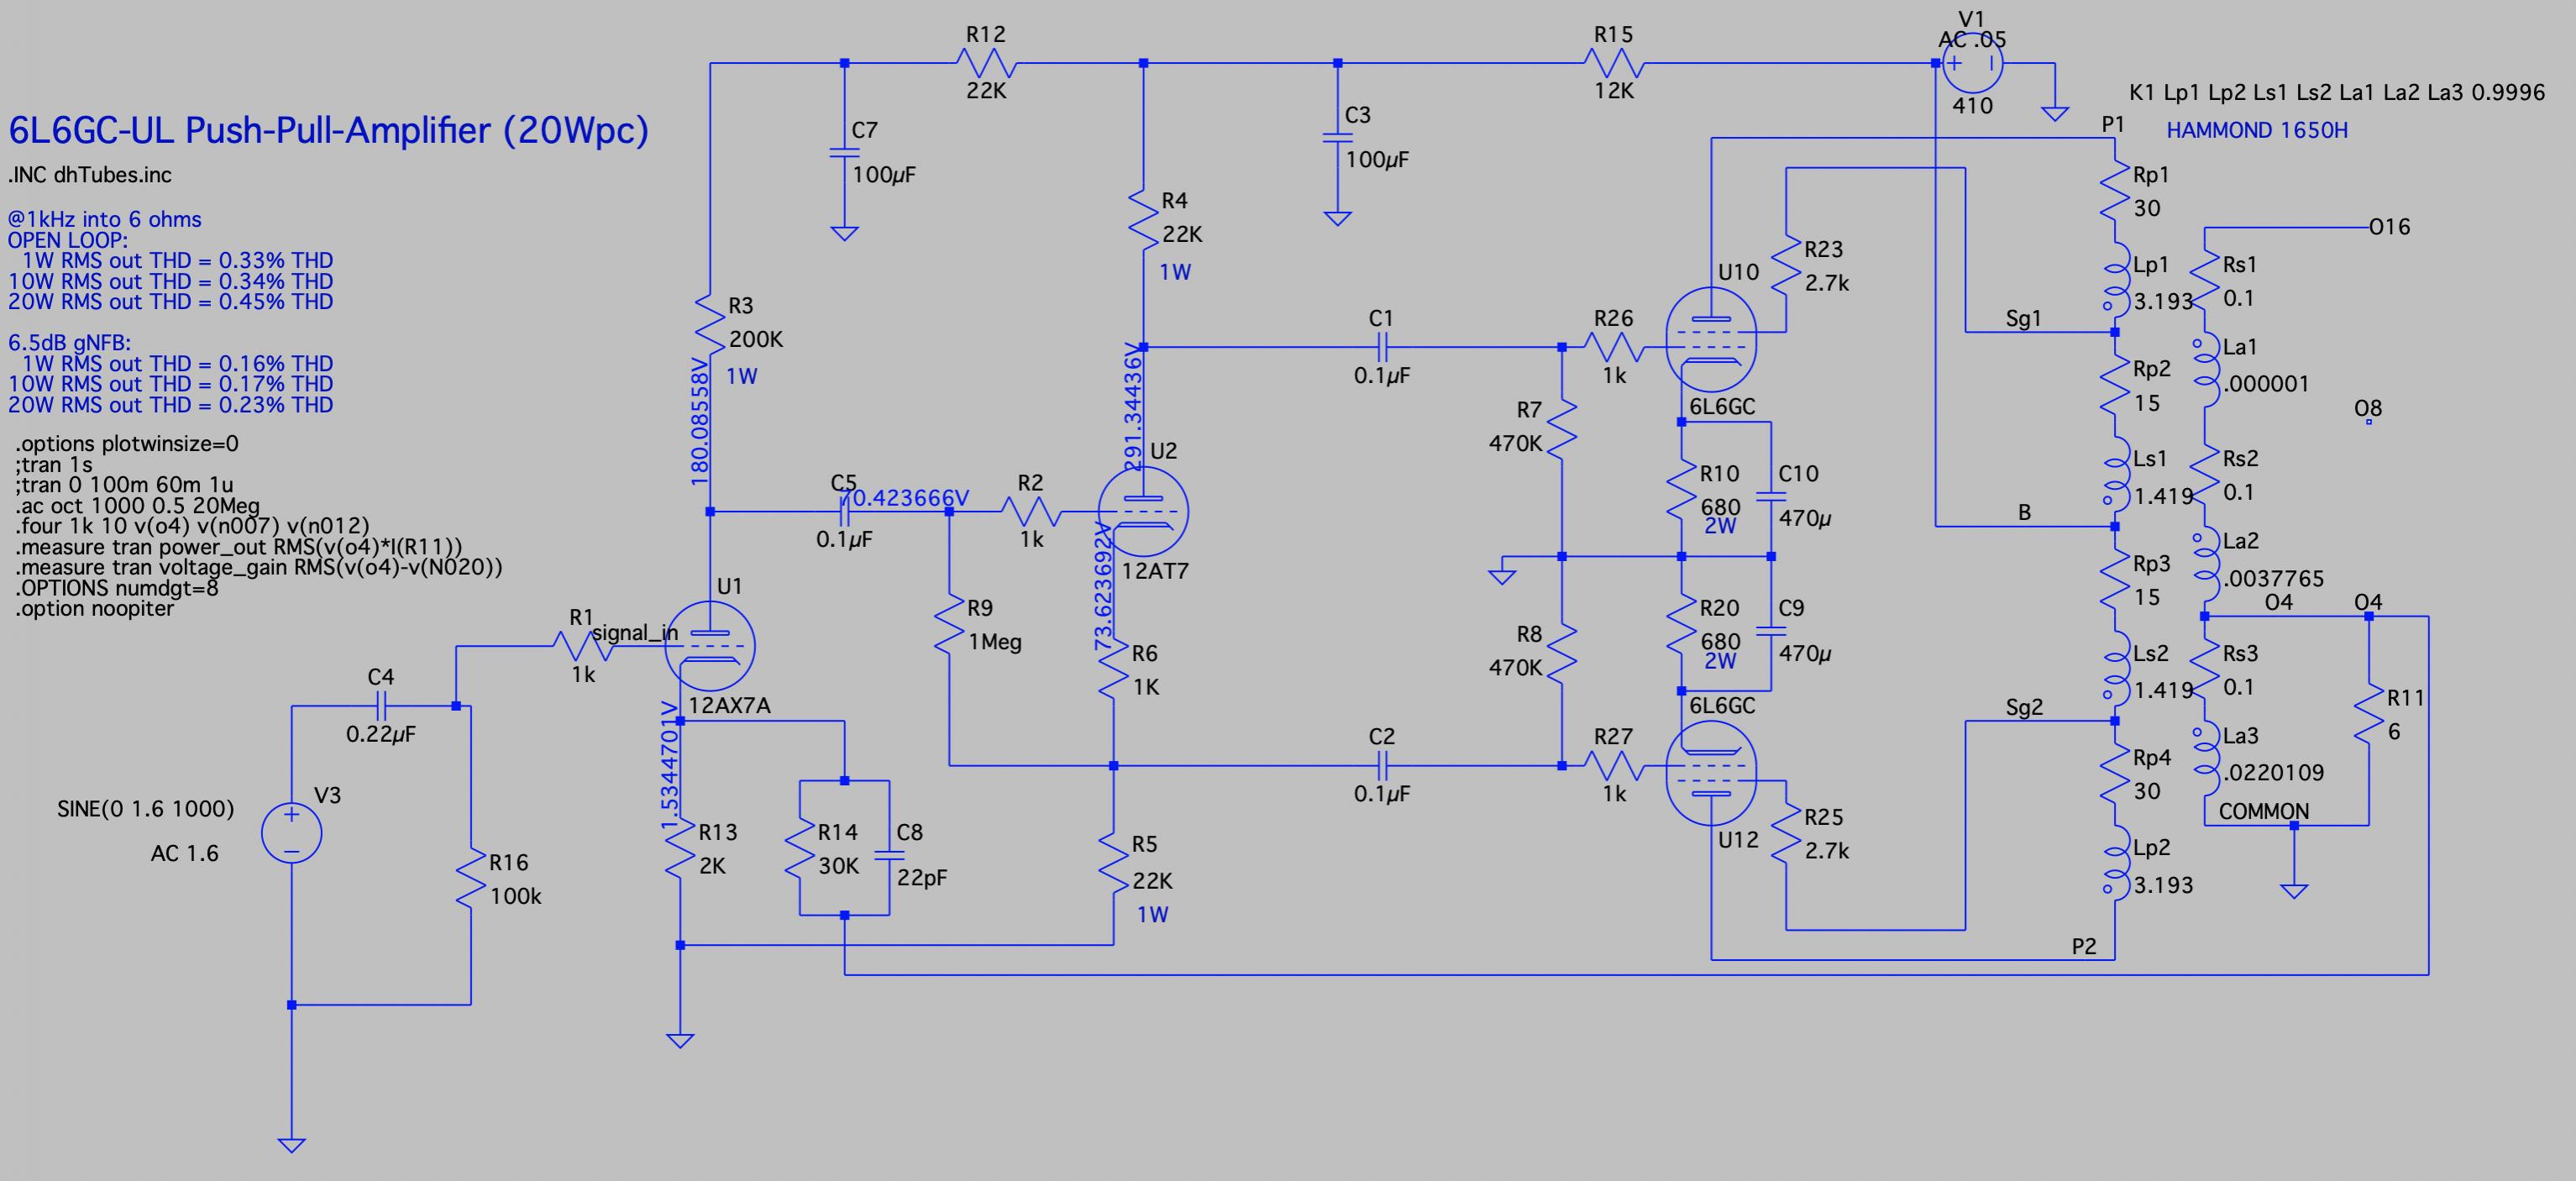Select coupling capacitor C2 symbol
This screenshot has height=1181, width=2576.
pos(1381,766)
